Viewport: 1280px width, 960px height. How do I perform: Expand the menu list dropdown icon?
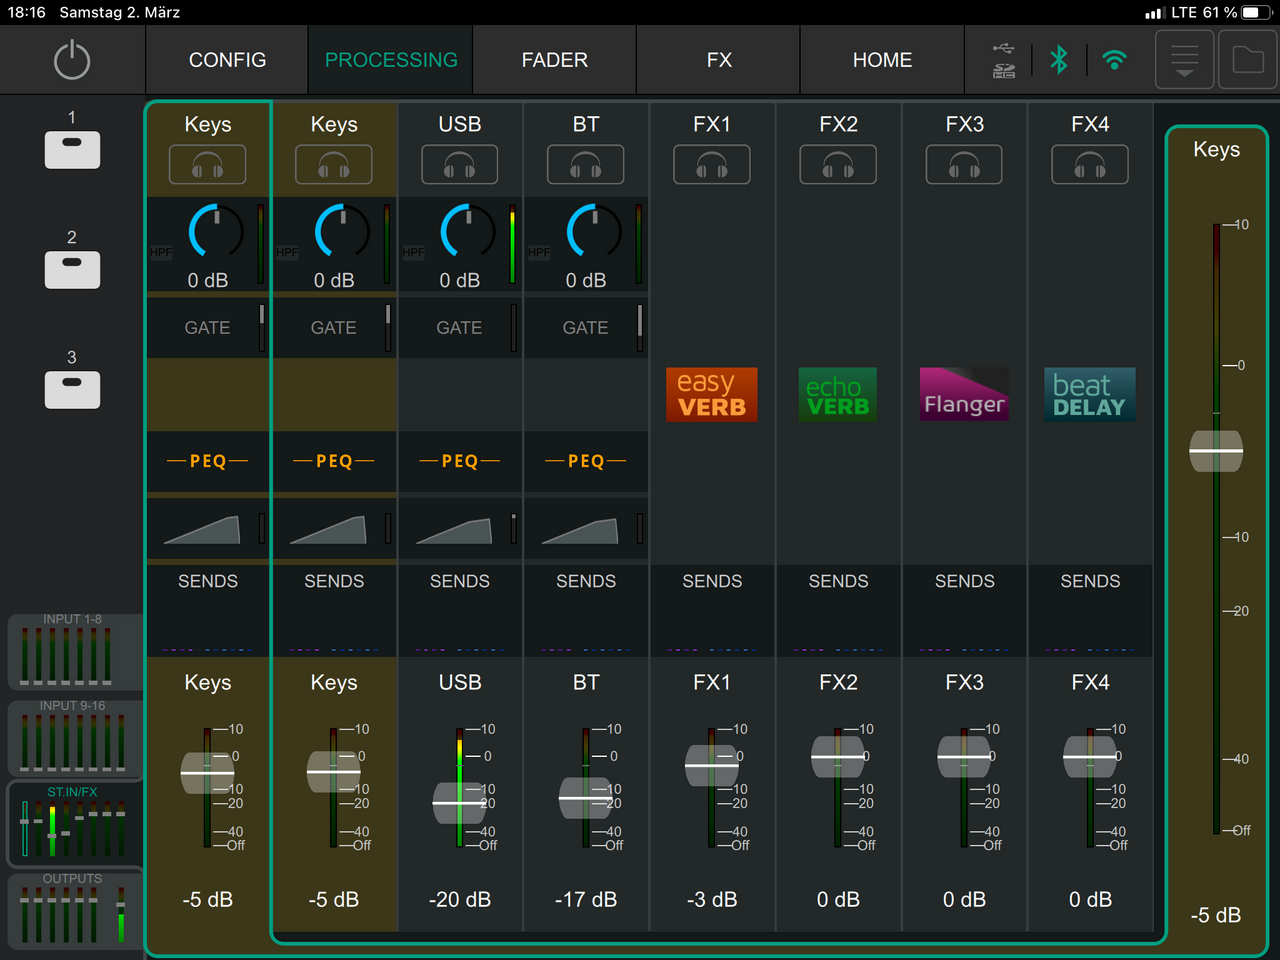tap(1185, 60)
